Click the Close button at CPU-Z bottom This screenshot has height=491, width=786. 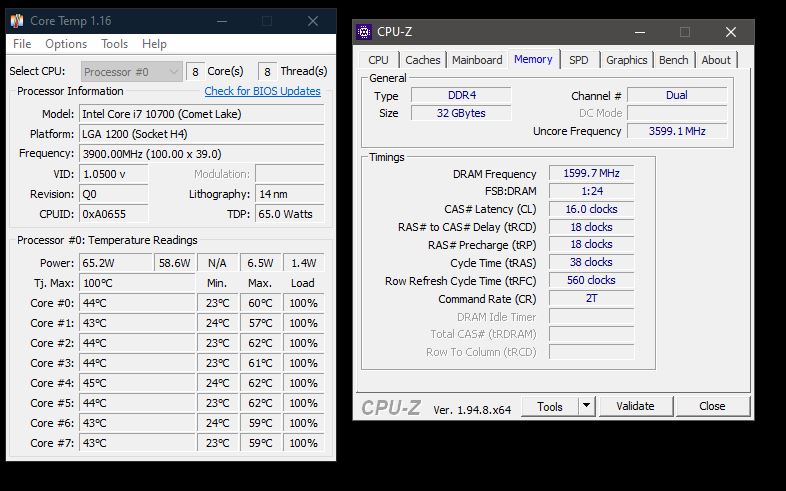coord(712,406)
